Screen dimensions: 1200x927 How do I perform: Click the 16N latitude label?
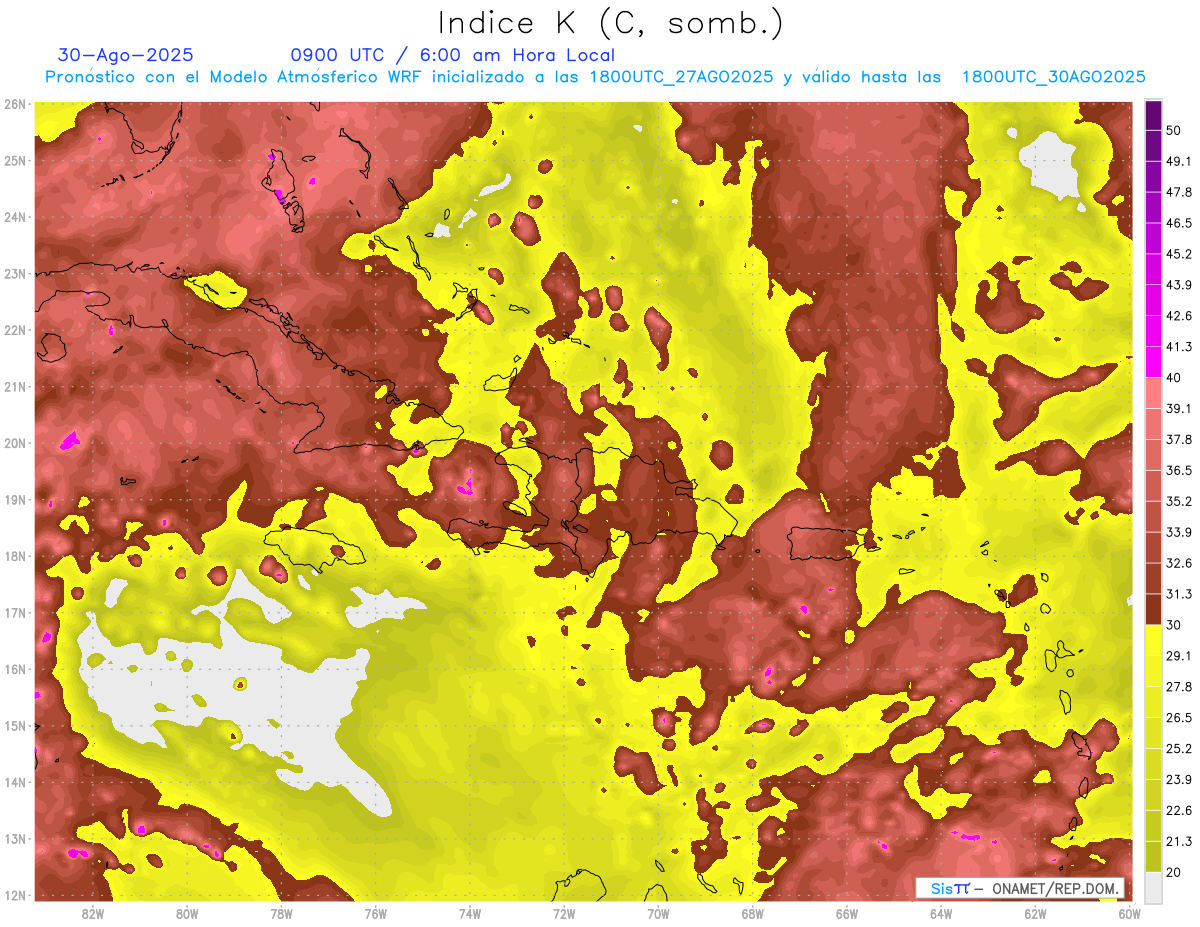coord(15,669)
